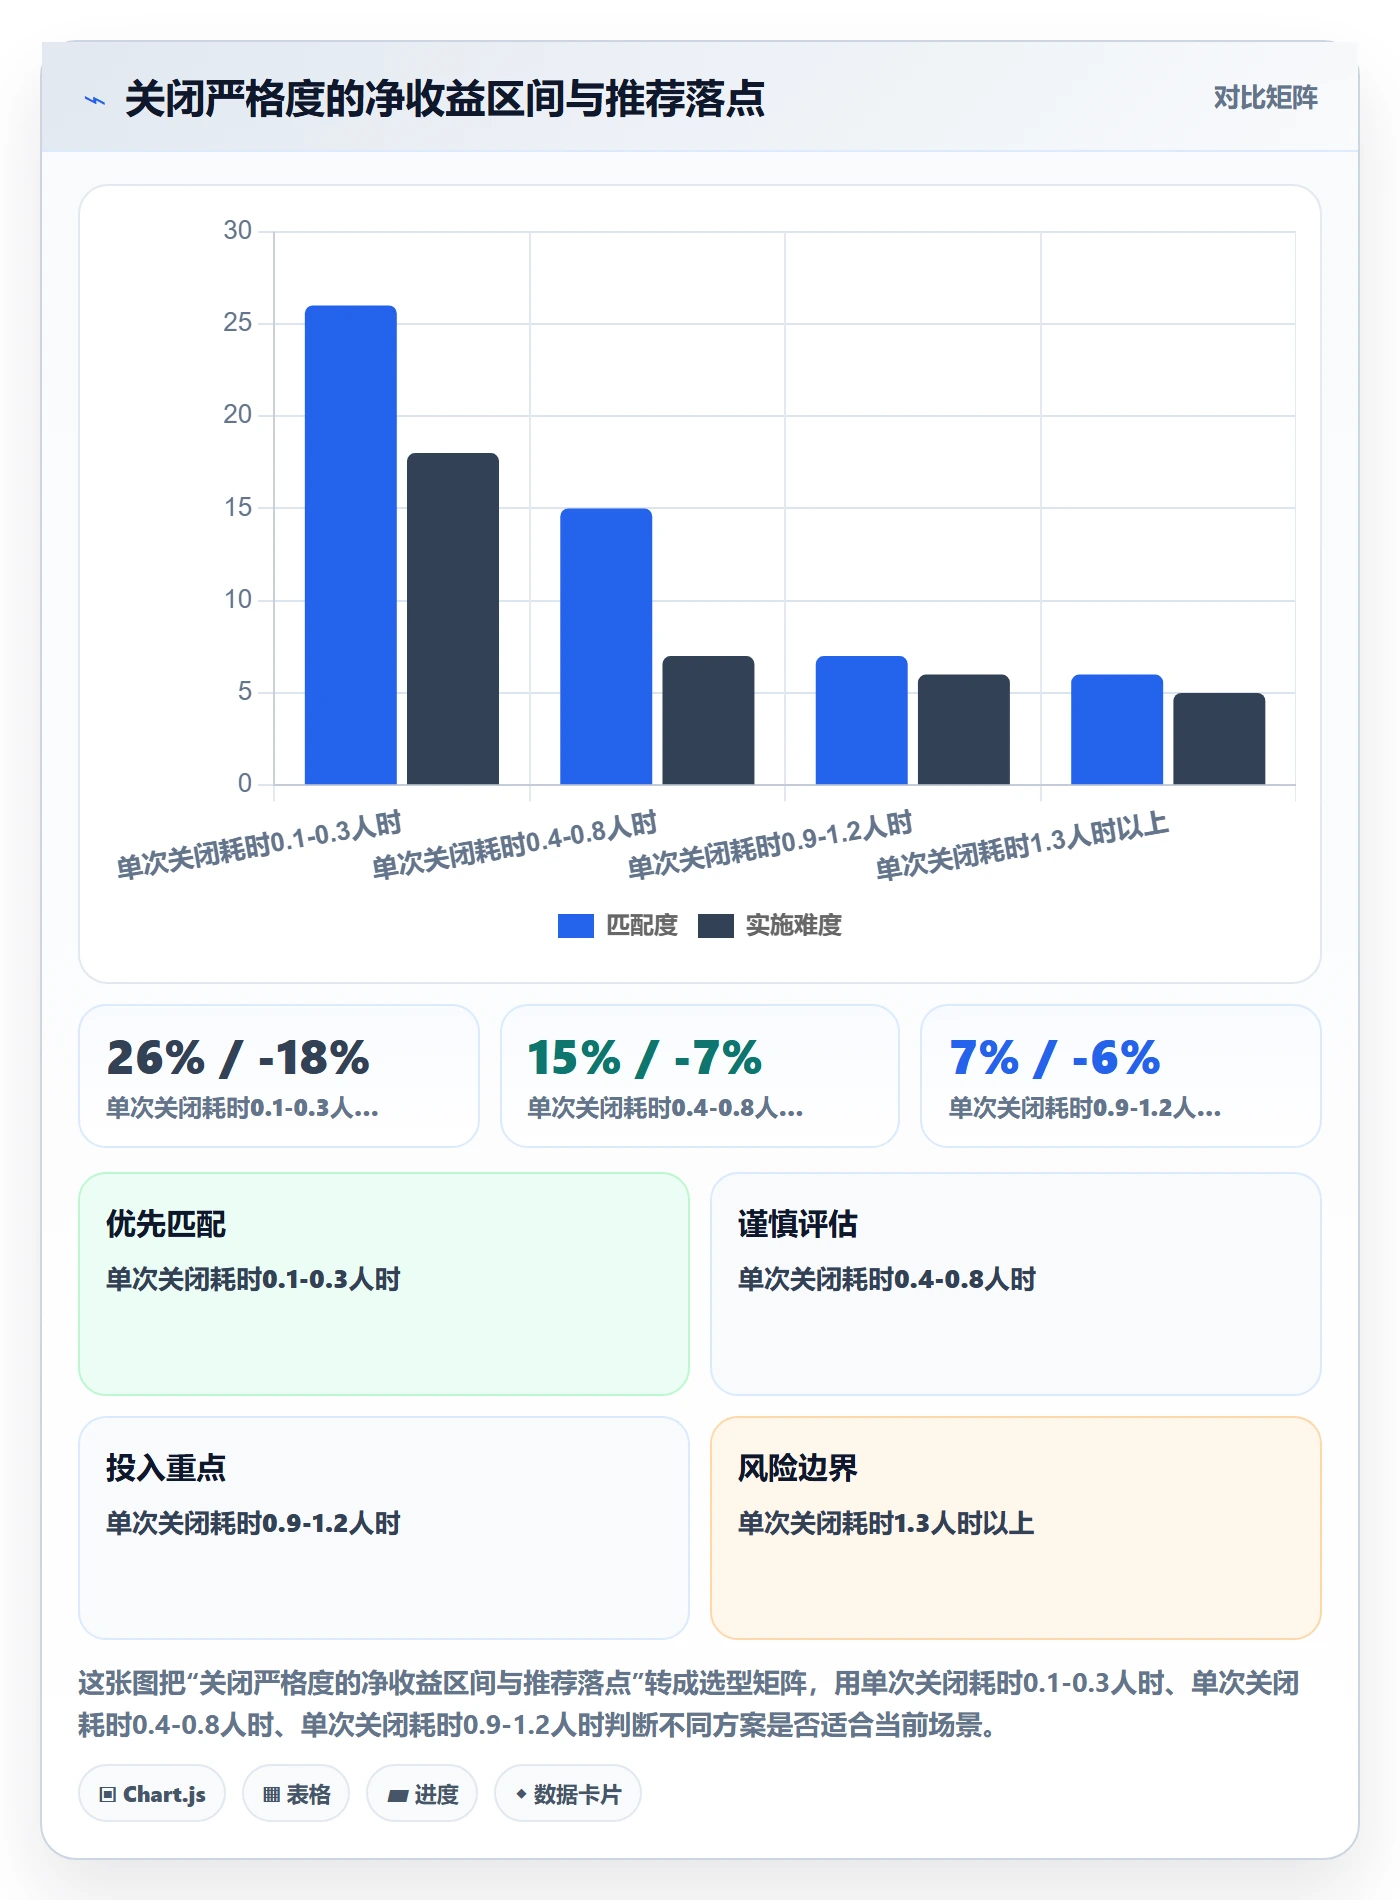This screenshot has width=1400, height=1900.
Task: Click the description paragraph starting 这张图把
Action: [x=688, y=1704]
